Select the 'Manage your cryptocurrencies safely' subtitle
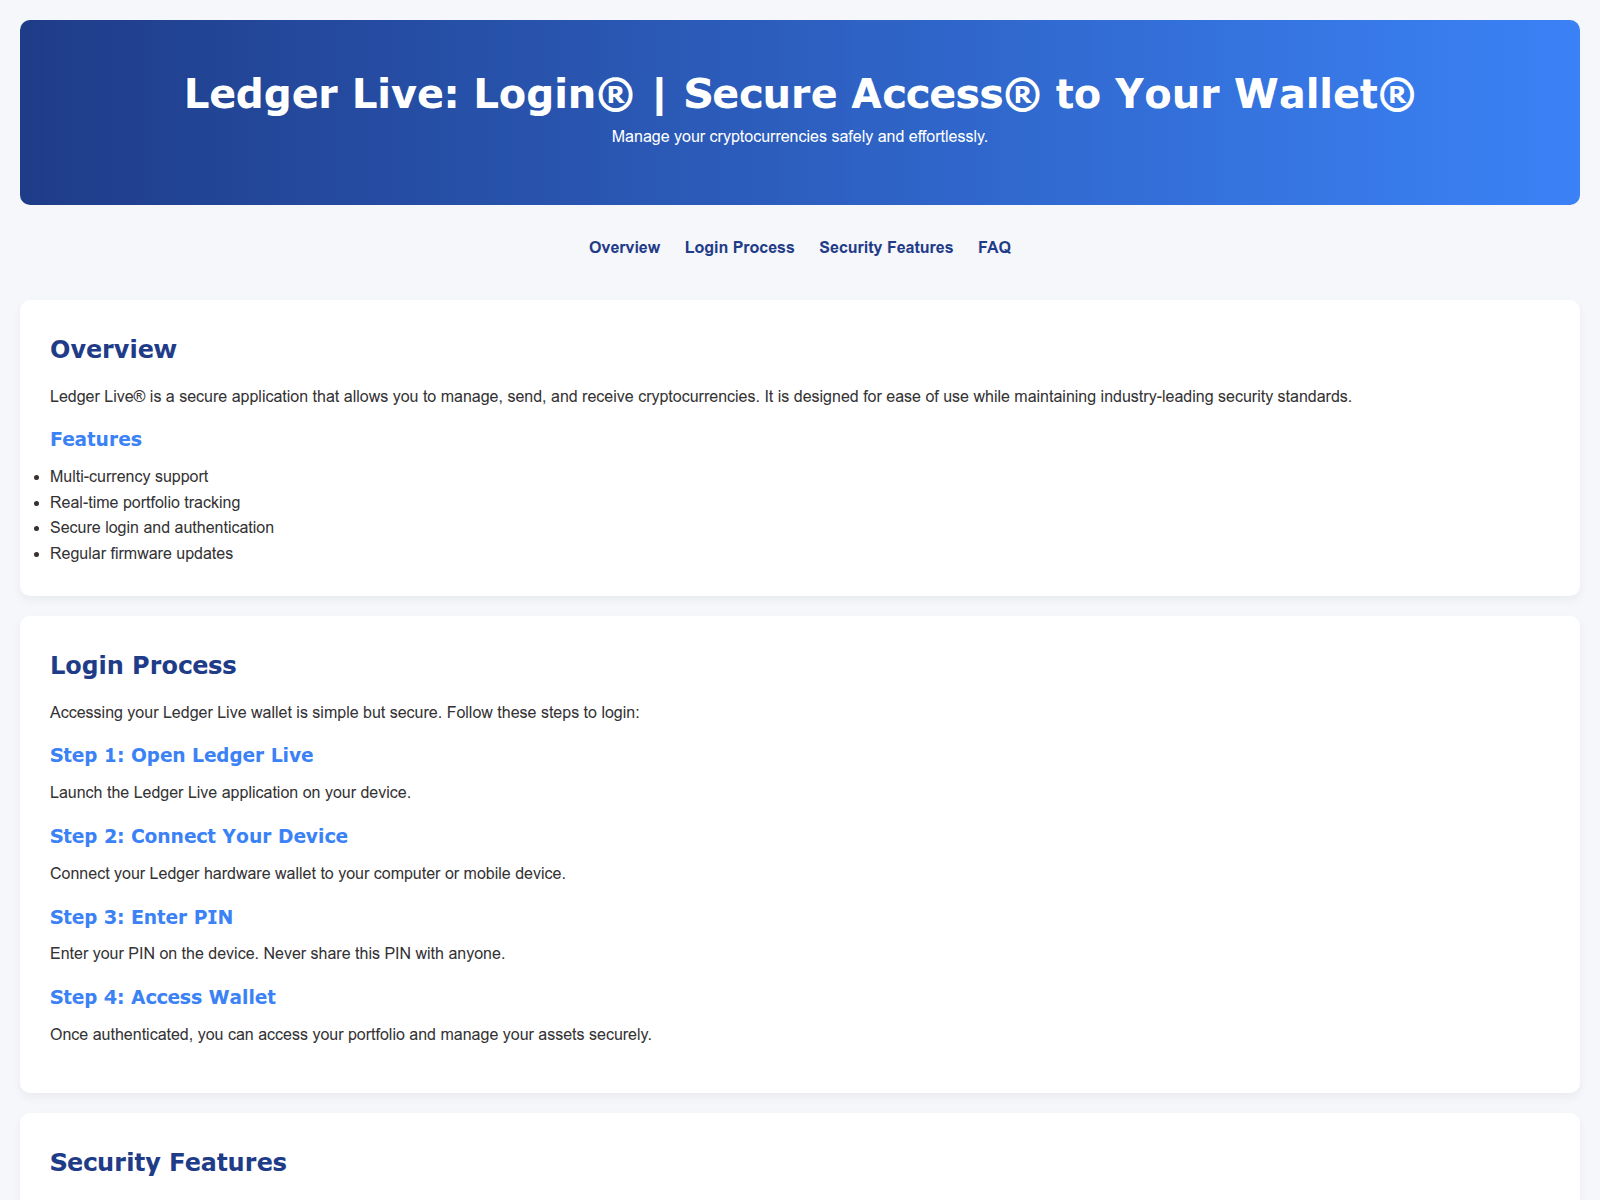The image size is (1600, 1200). coord(800,136)
